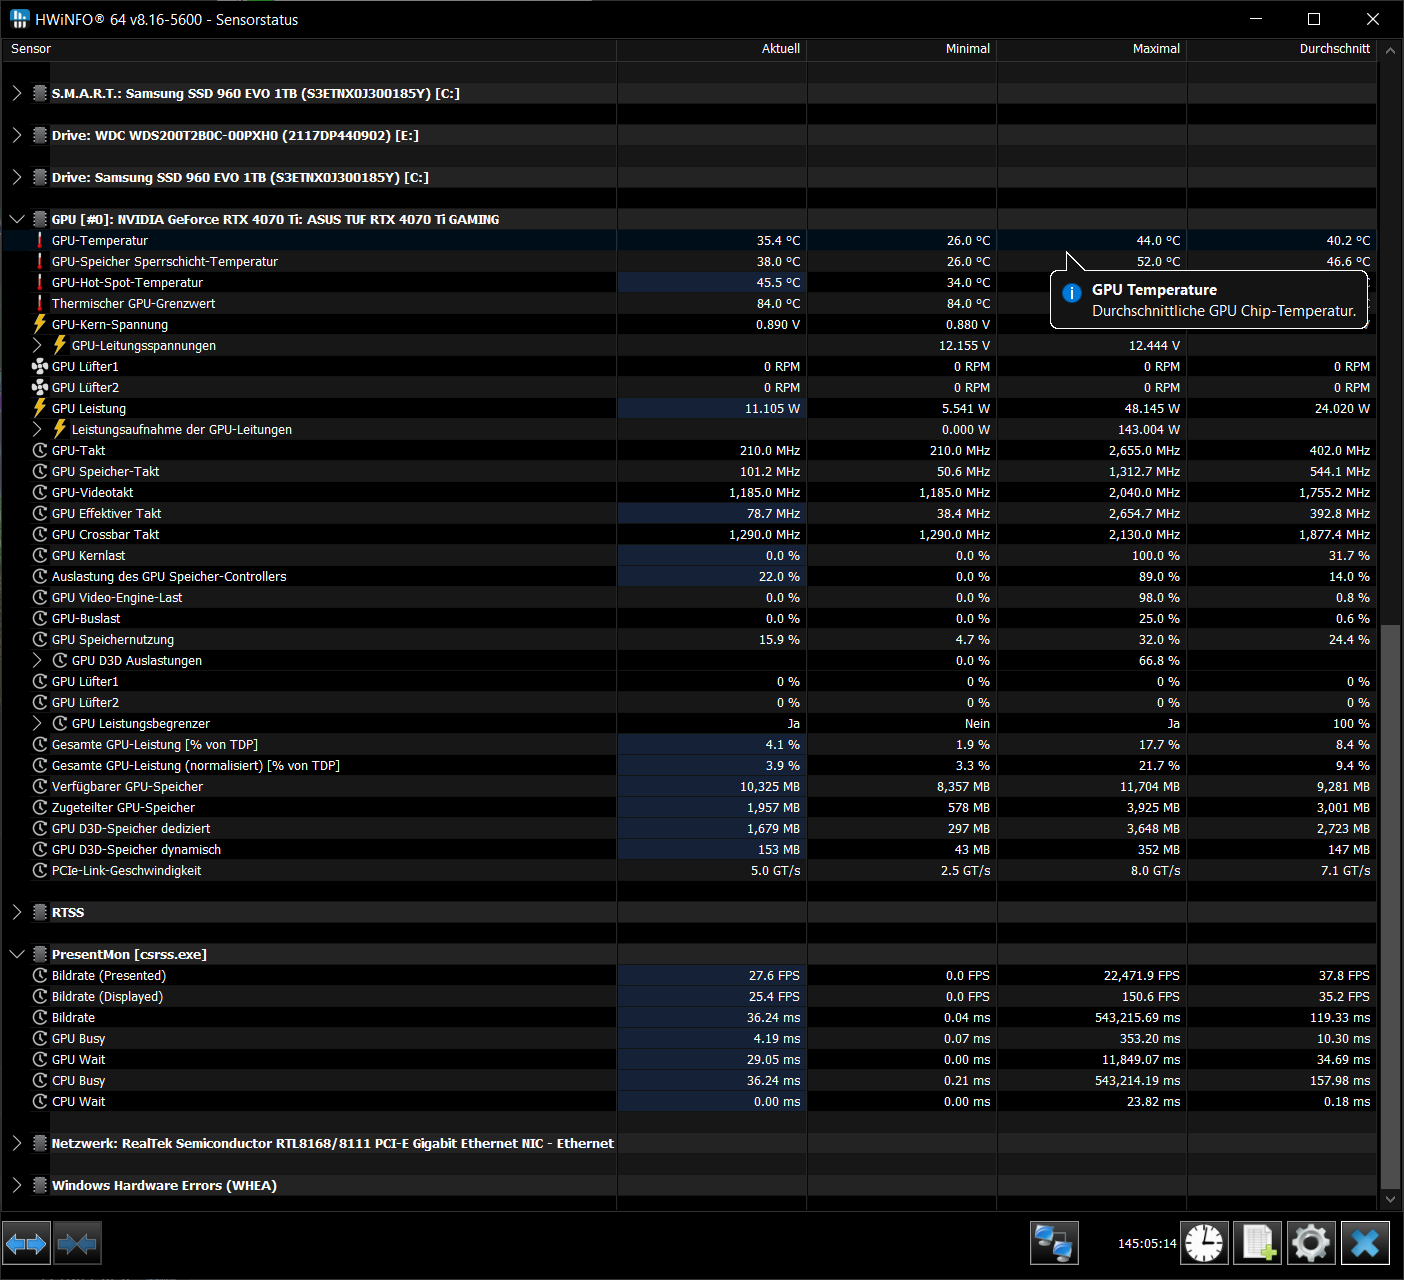Select the GPU D3D-Speicher dediziert row
Screen dimensions: 1404x1280
click(689, 829)
